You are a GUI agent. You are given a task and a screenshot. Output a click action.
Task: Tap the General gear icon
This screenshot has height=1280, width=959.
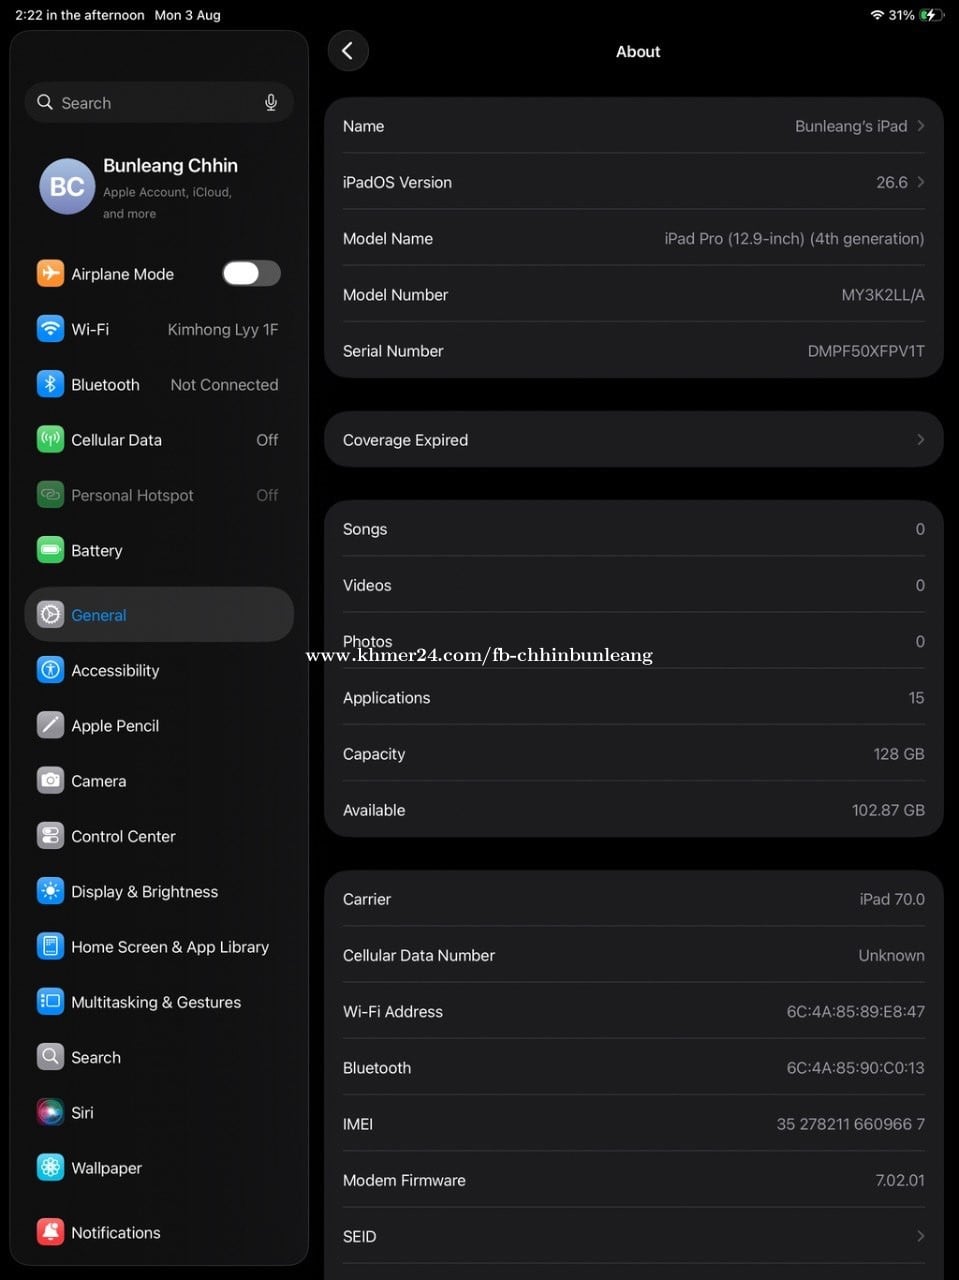[50, 615]
